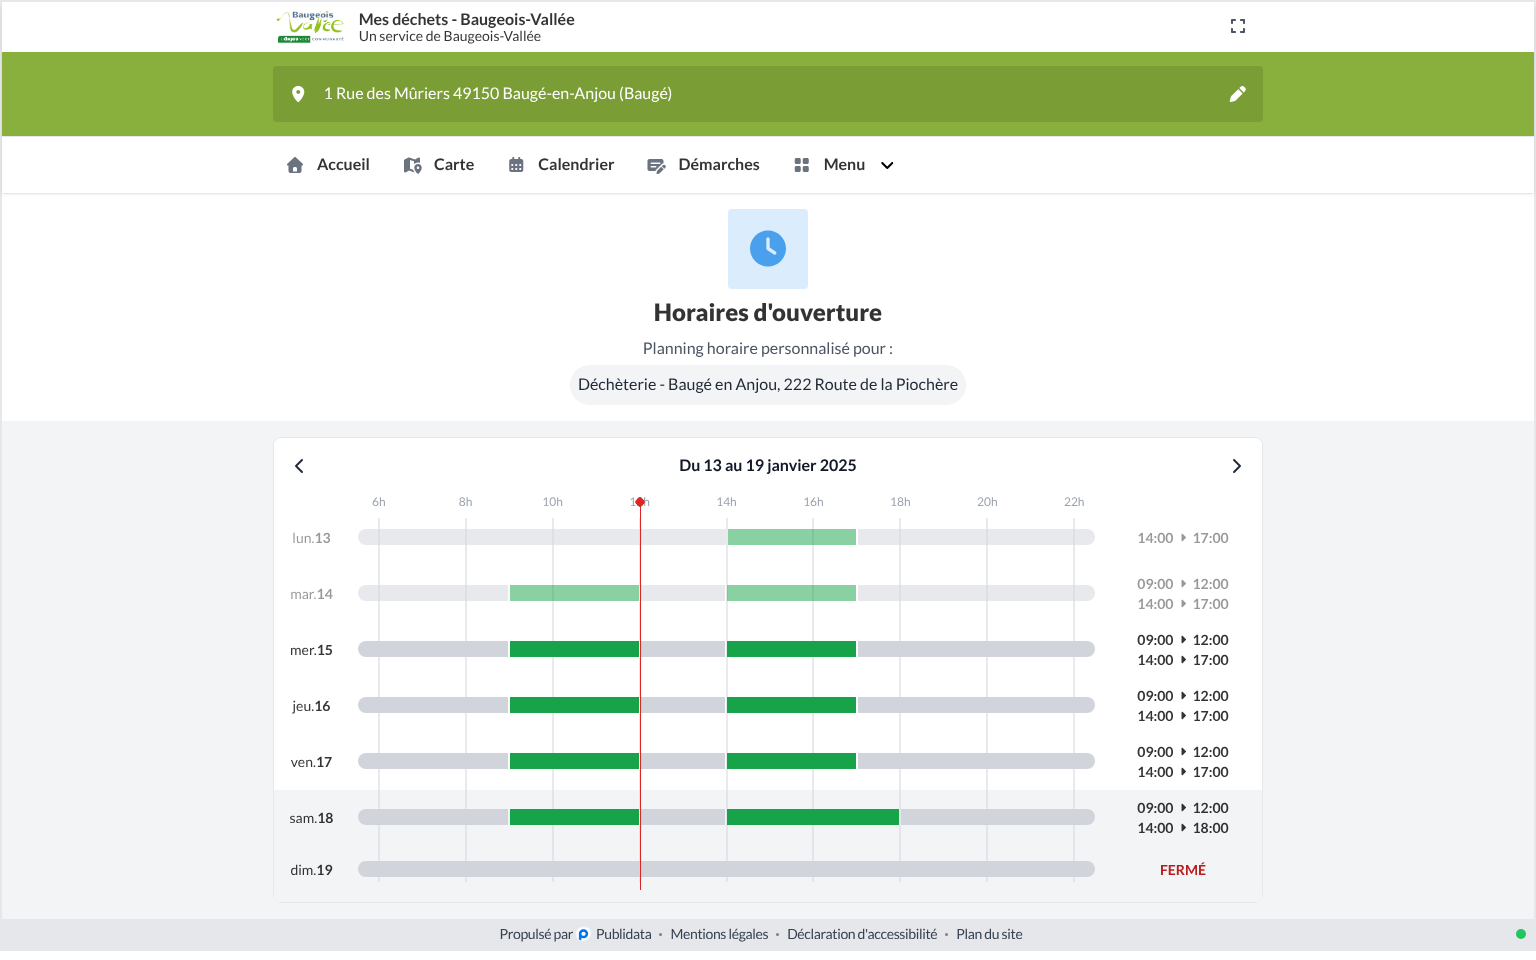Click the Publidata logo icon

pos(583,935)
